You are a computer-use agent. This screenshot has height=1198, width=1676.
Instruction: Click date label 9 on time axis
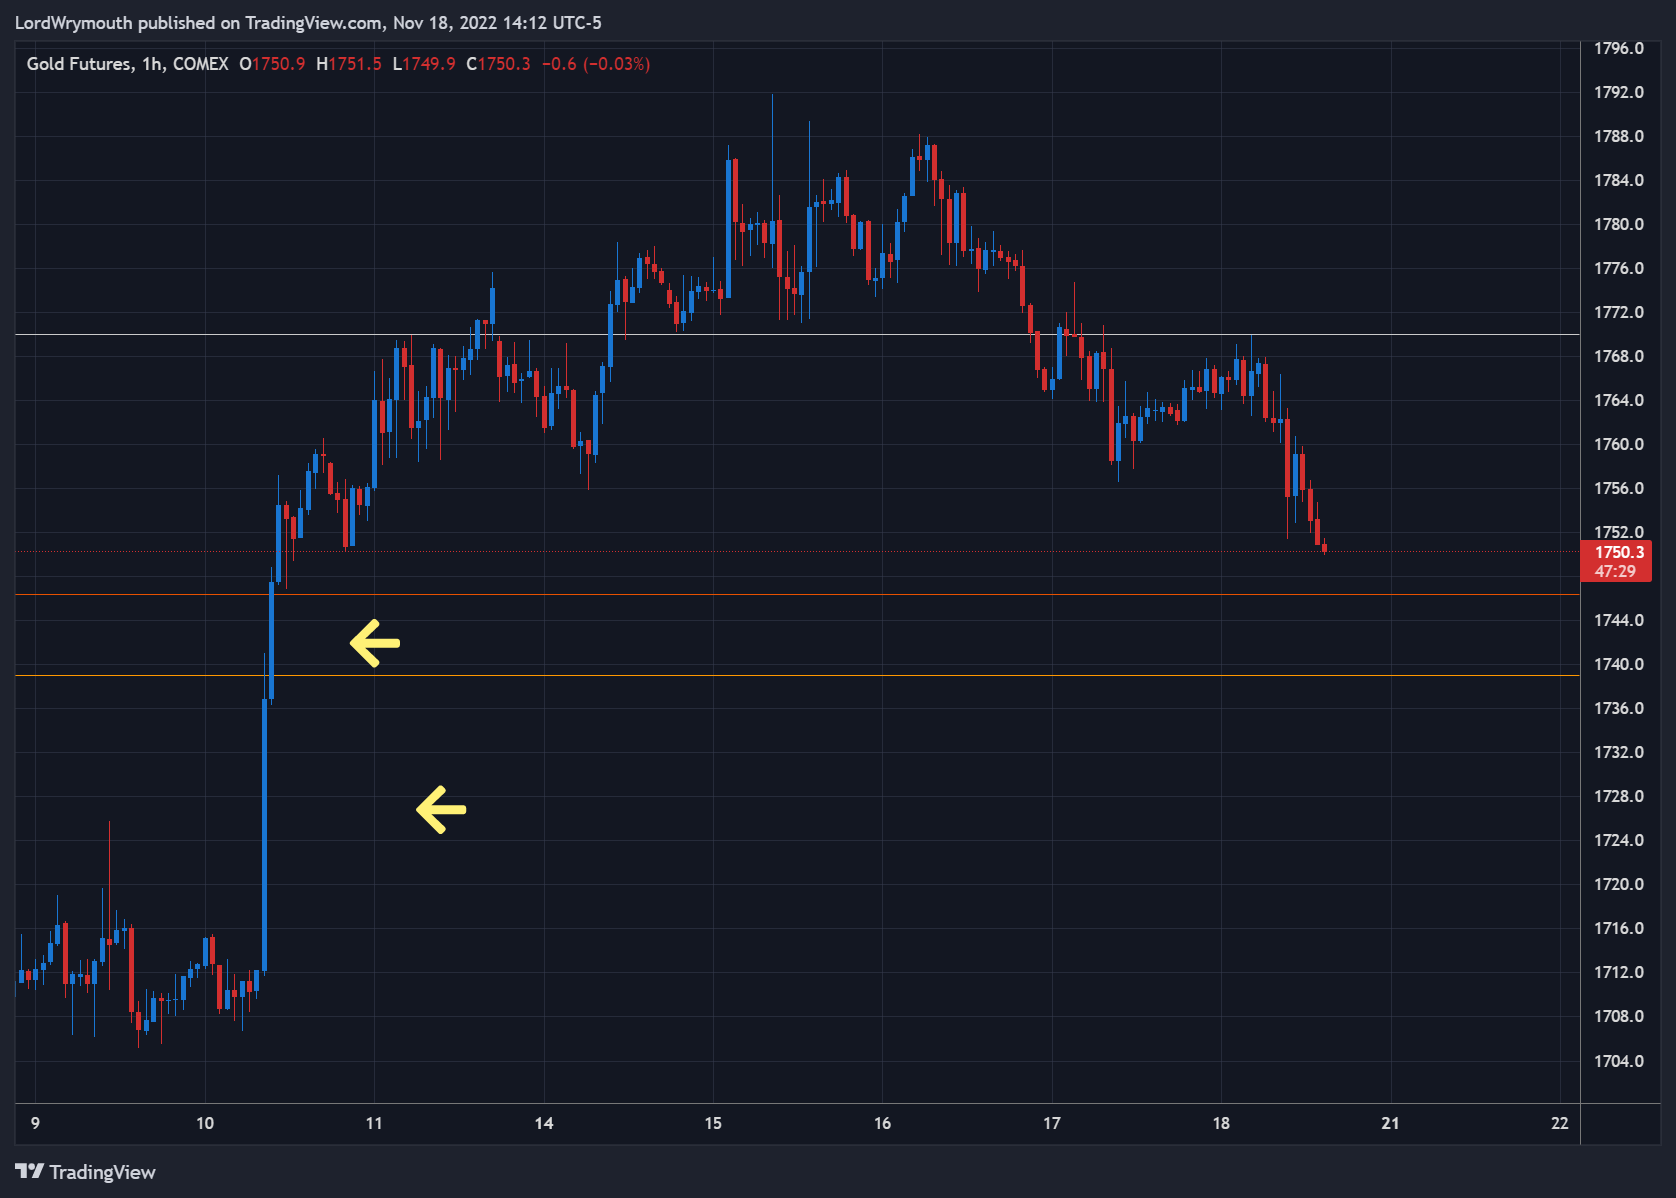point(35,1123)
